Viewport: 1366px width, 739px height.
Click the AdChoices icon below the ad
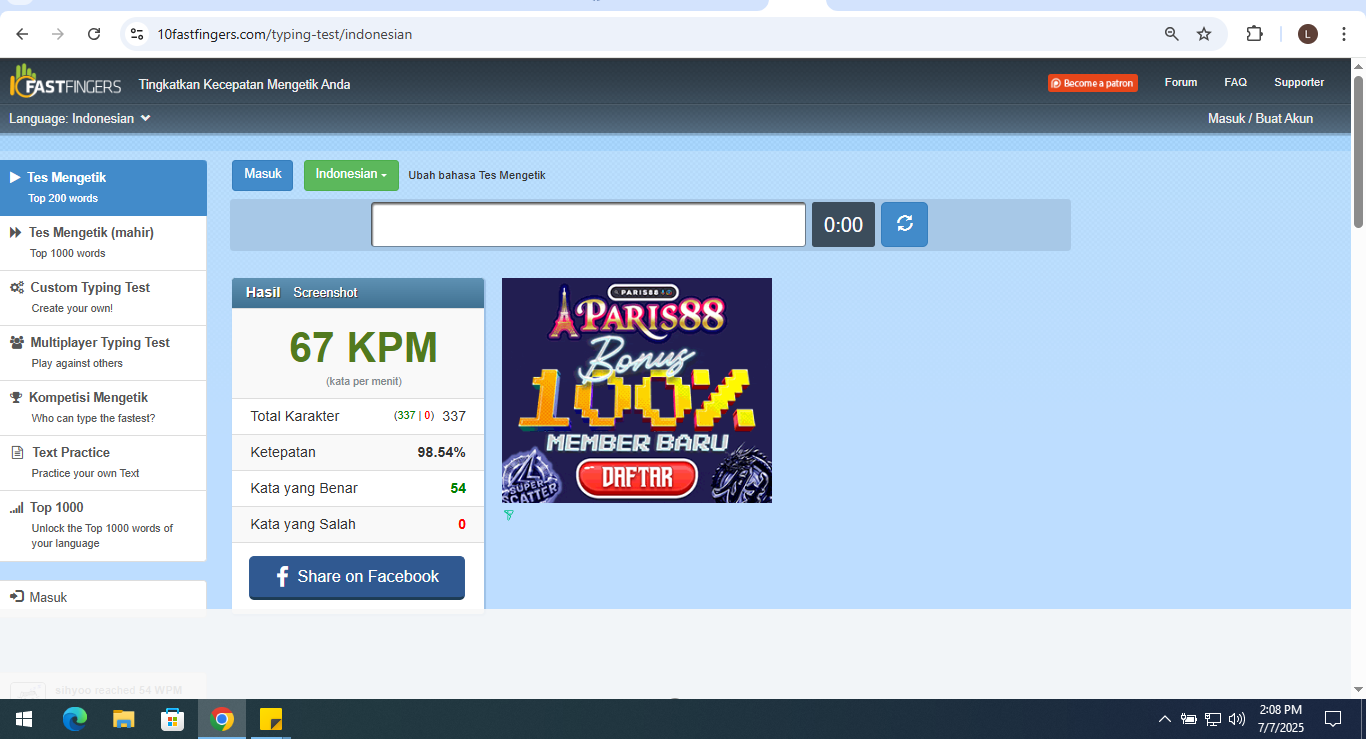pyautogui.click(x=508, y=515)
